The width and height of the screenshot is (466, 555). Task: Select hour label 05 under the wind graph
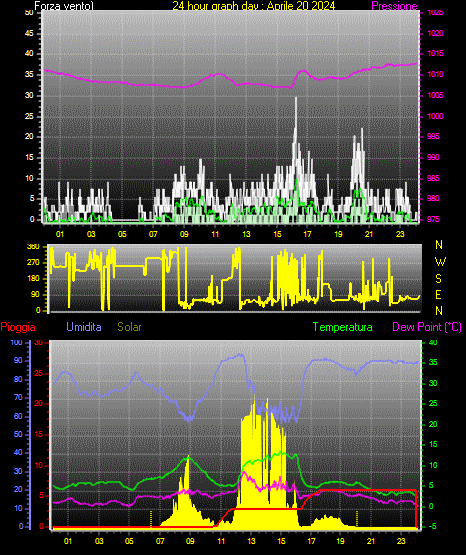pos(122,234)
